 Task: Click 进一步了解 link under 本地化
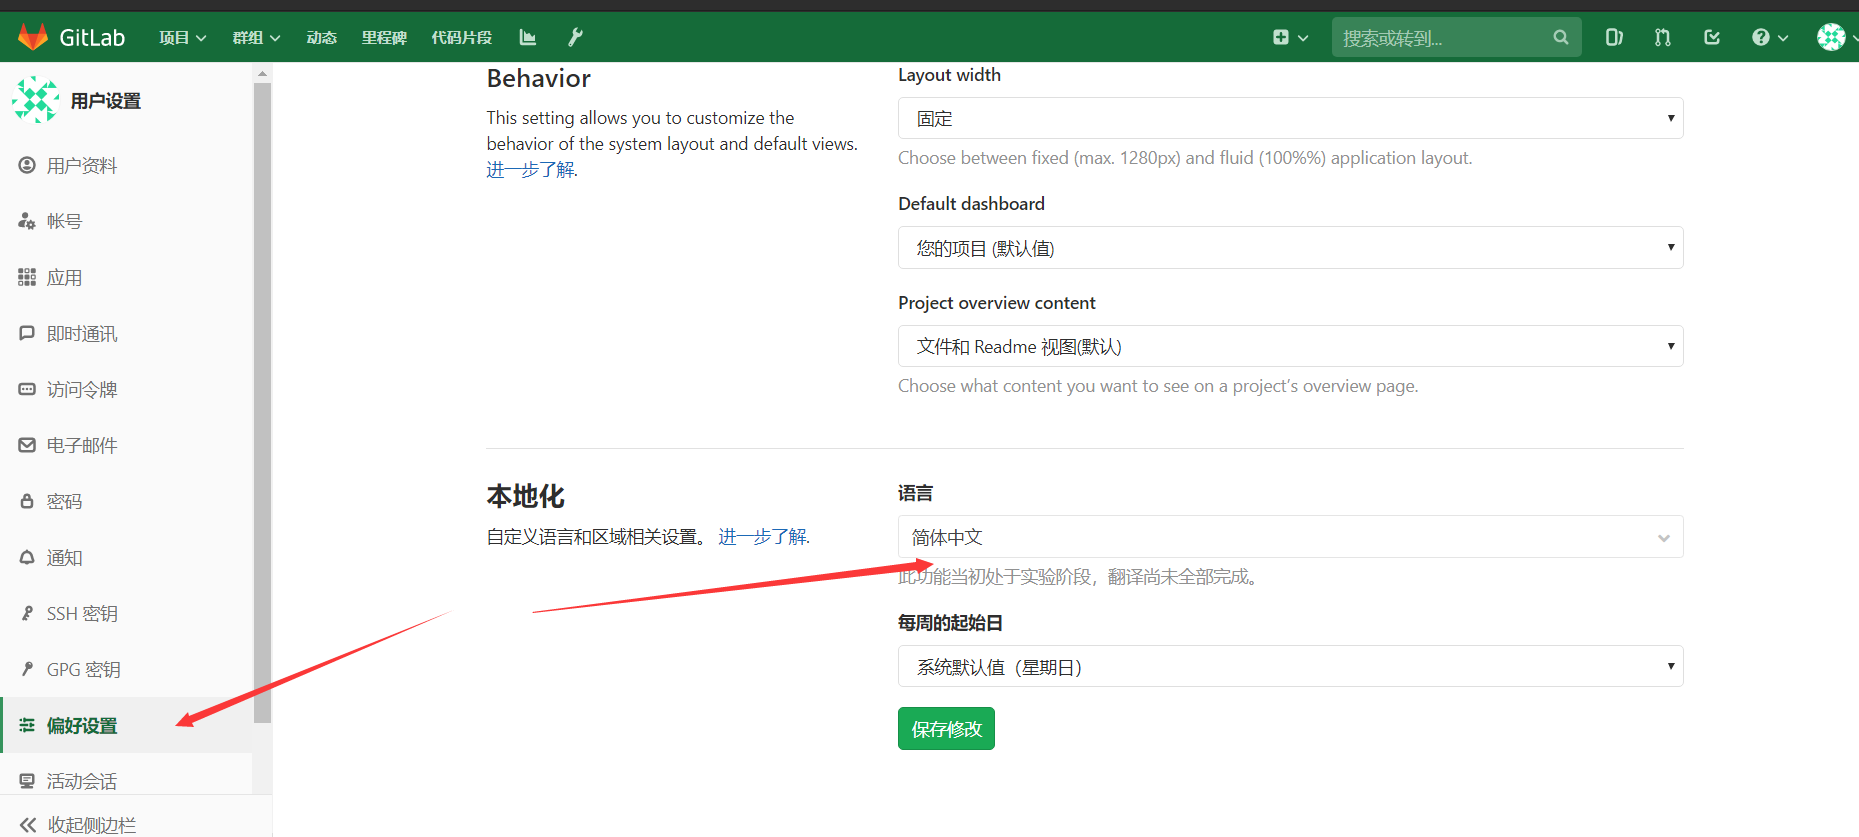pyautogui.click(x=763, y=537)
